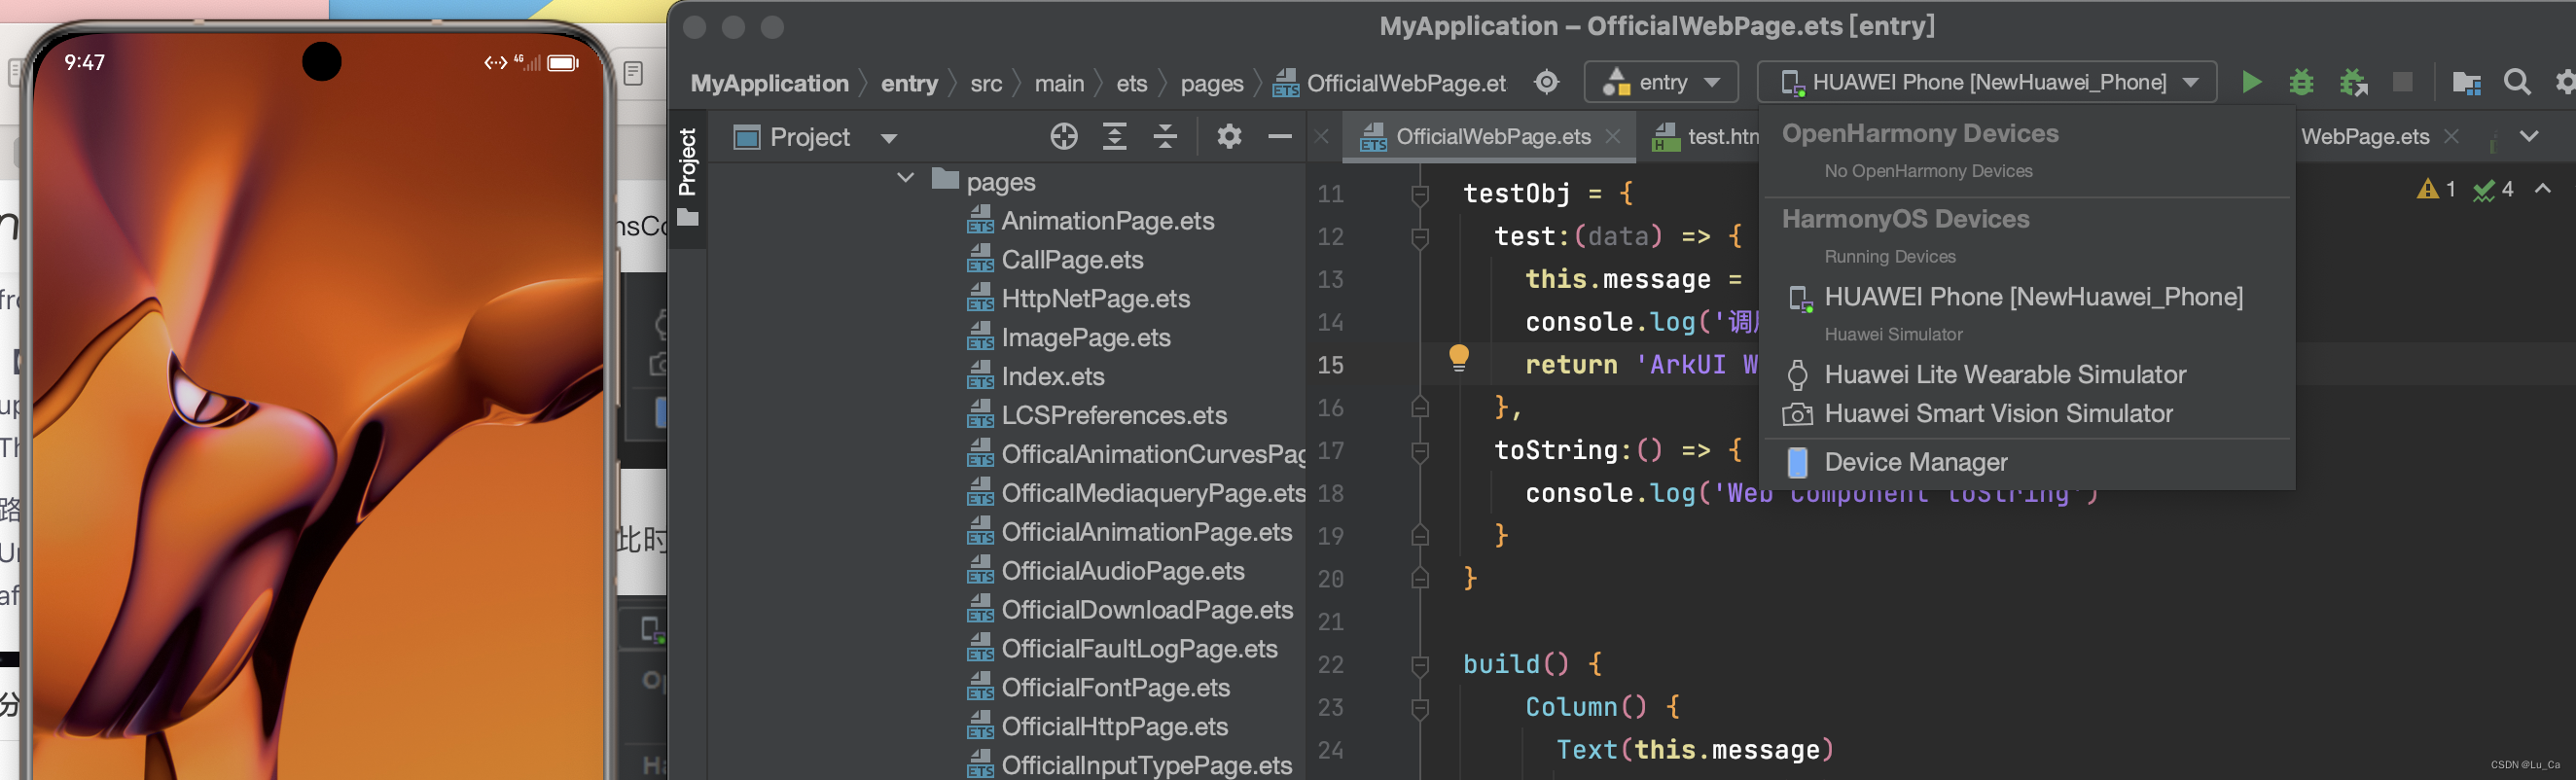This screenshot has width=2576, height=780.
Task: Run the app with green play button
Action: 2250,82
